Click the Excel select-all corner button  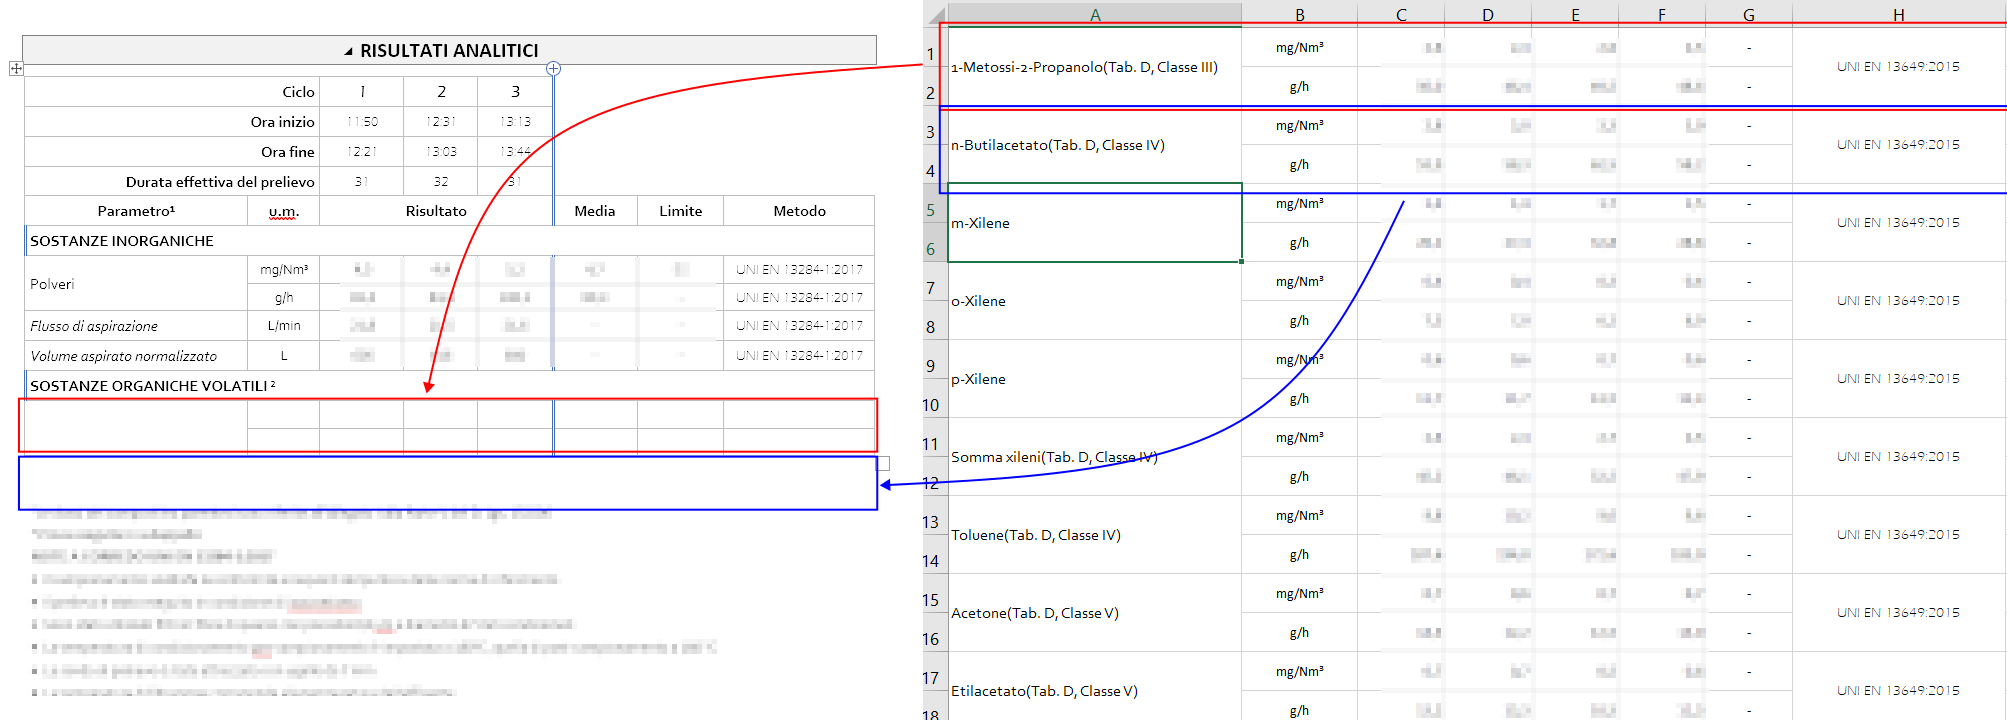pos(935,15)
